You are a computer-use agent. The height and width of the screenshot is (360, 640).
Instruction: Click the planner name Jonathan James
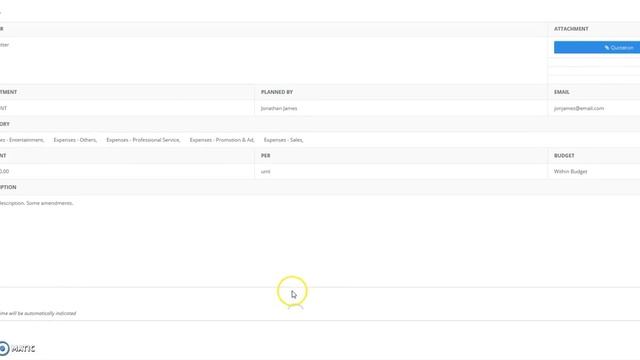tap(279, 108)
